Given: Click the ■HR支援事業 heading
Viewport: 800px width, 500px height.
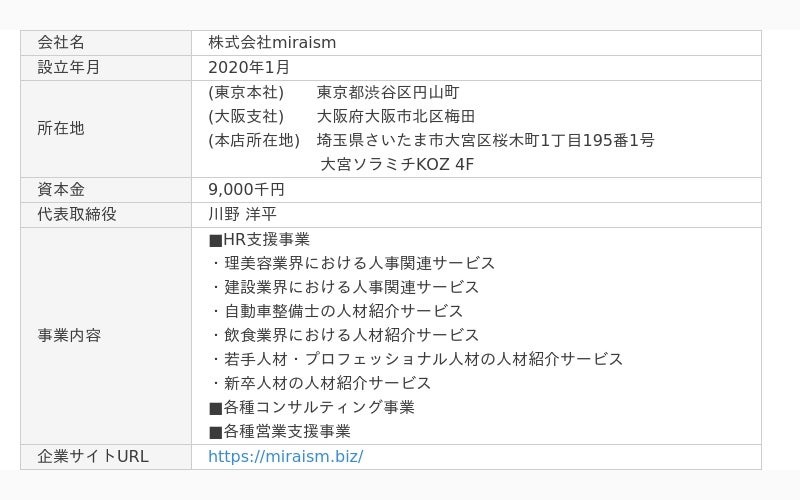Looking at the screenshot, I should point(259,239).
